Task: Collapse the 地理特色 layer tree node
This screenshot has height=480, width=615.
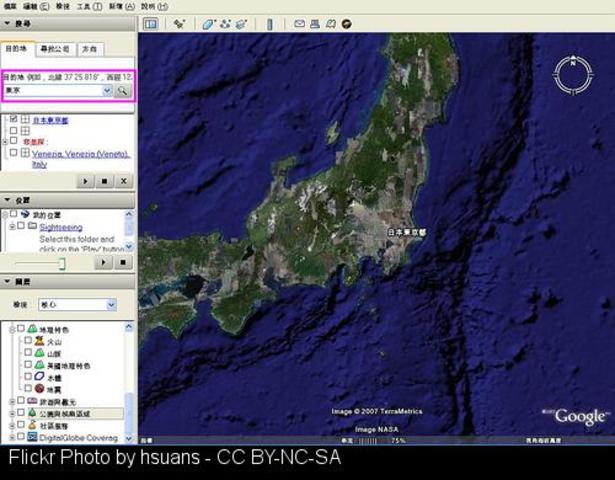Action: tap(12, 329)
